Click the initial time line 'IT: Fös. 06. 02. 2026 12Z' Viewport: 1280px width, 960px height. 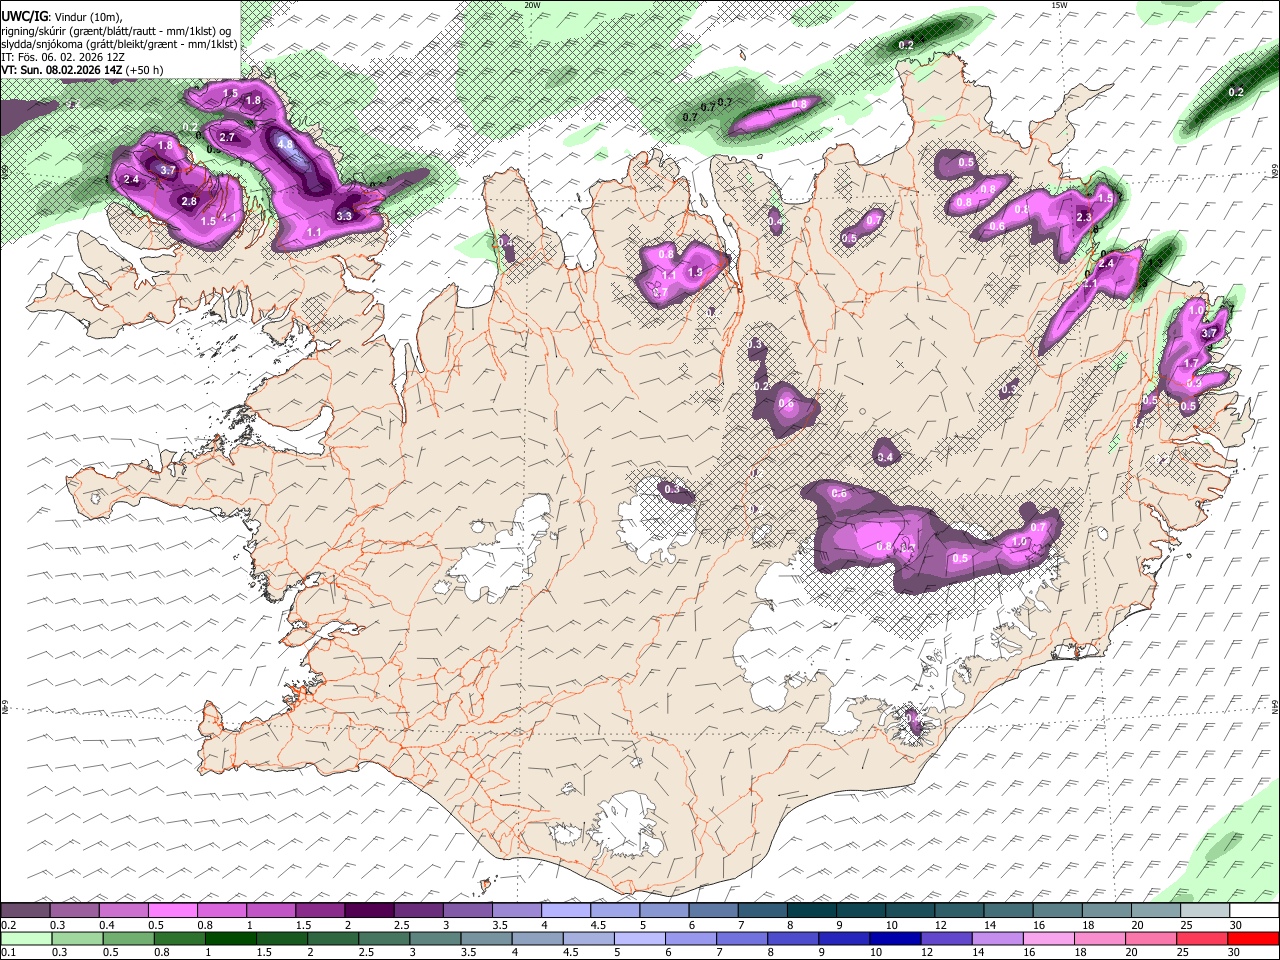[x=62, y=57]
